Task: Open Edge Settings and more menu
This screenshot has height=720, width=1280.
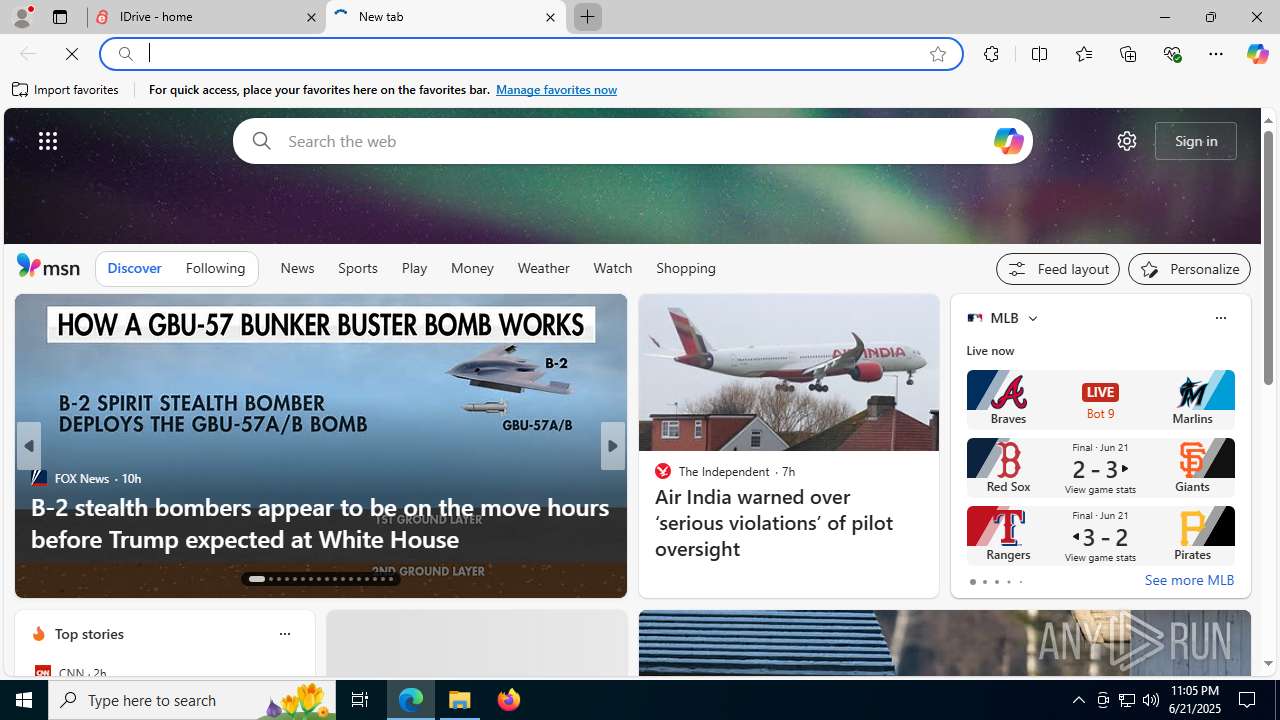Action: click(1216, 54)
